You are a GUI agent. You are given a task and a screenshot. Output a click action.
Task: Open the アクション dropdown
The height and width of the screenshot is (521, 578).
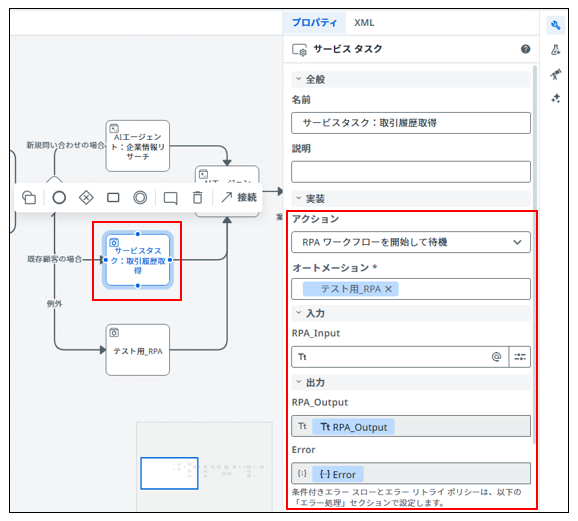coord(411,242)
